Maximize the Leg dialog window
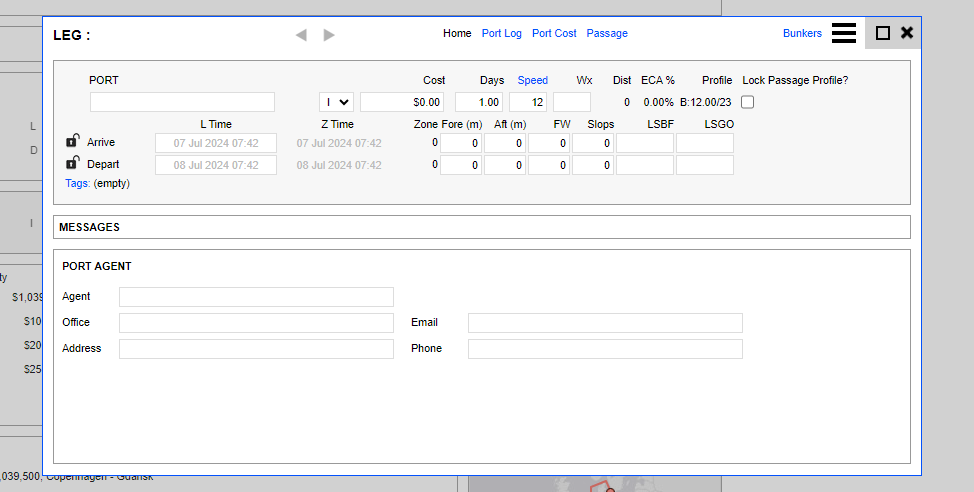Image resolution: width=974 pixels, height=492 pixels. point(882,33)
